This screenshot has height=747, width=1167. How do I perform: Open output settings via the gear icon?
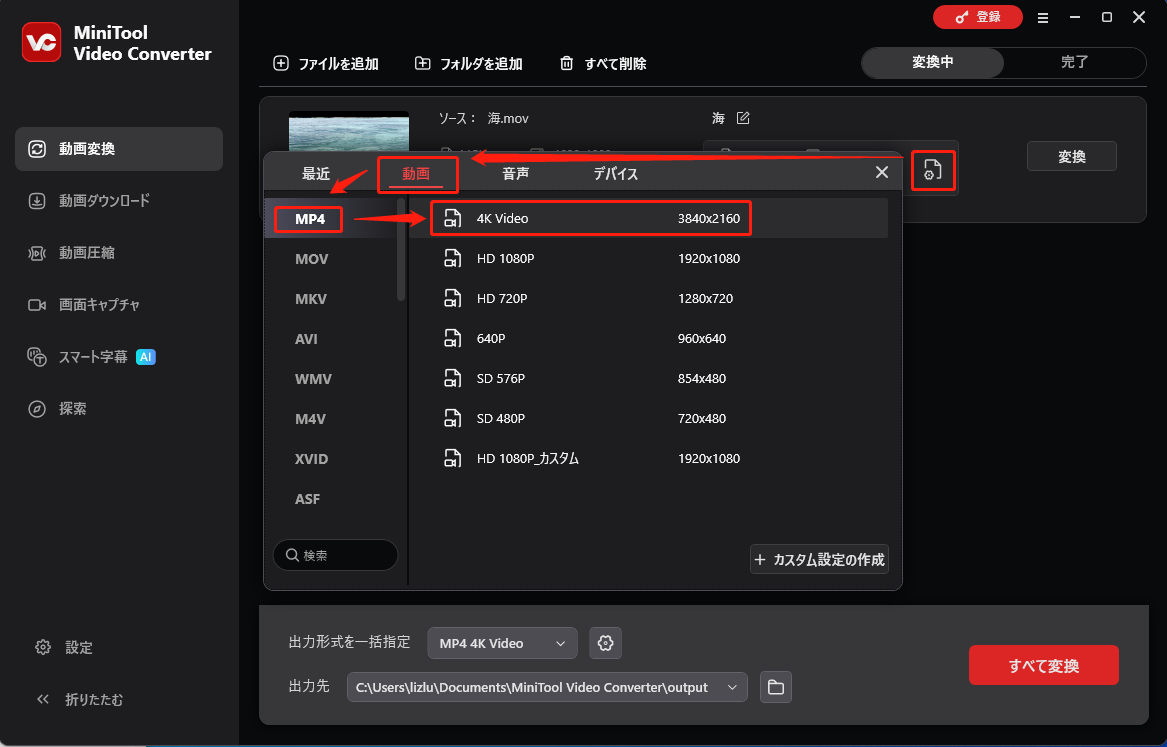click(605, 642)
